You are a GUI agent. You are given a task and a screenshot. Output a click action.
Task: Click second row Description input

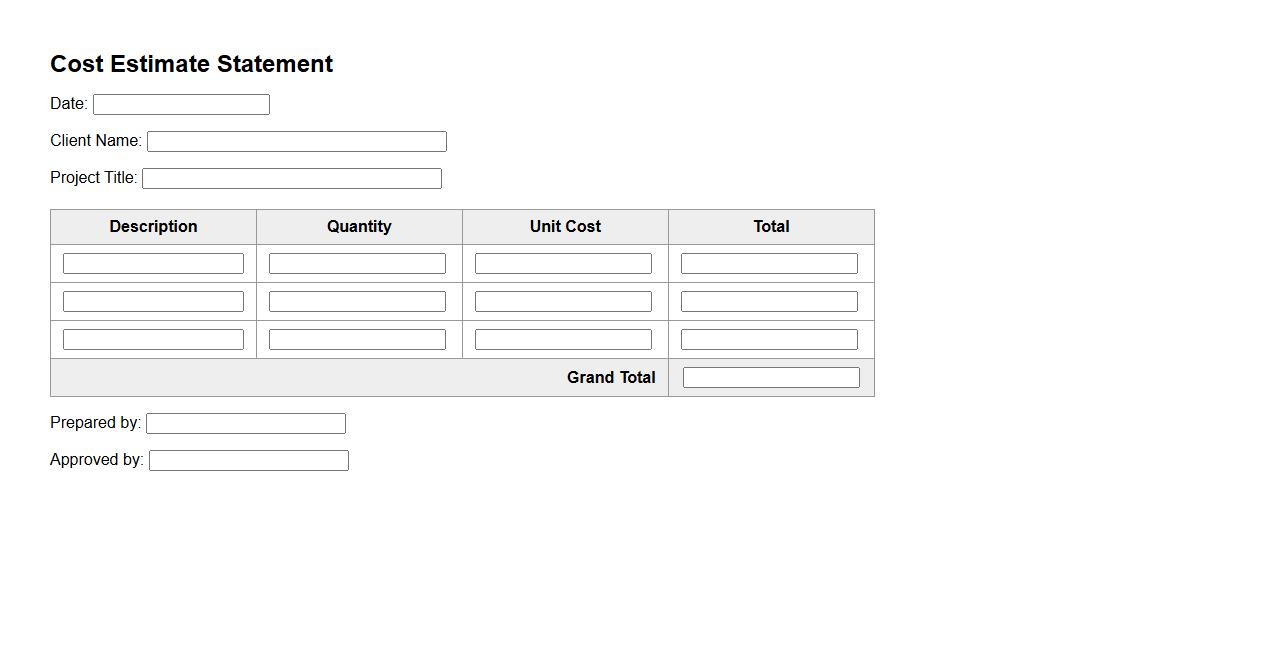click(153, 302)
